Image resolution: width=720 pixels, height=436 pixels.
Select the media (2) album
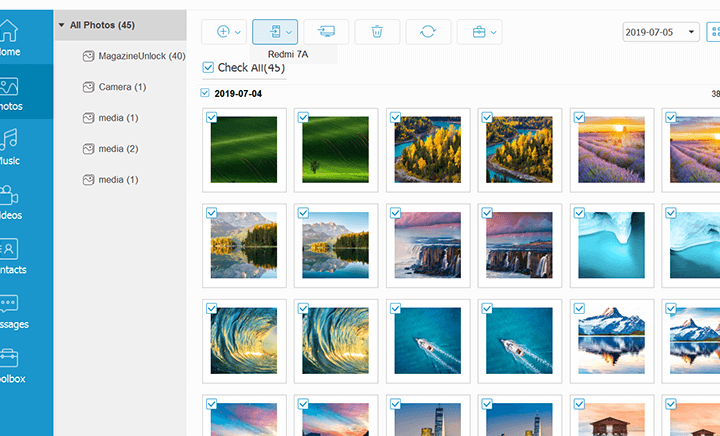[x=110, y=149]
